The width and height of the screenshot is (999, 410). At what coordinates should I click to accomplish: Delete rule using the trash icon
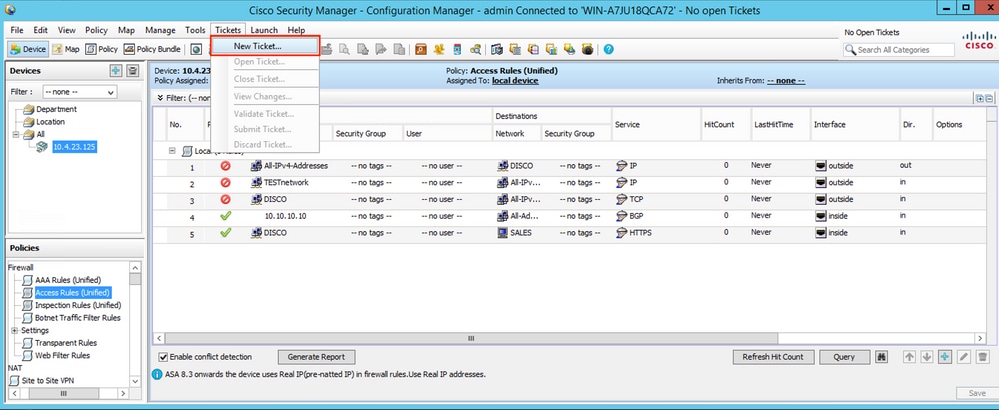point(983,357)
